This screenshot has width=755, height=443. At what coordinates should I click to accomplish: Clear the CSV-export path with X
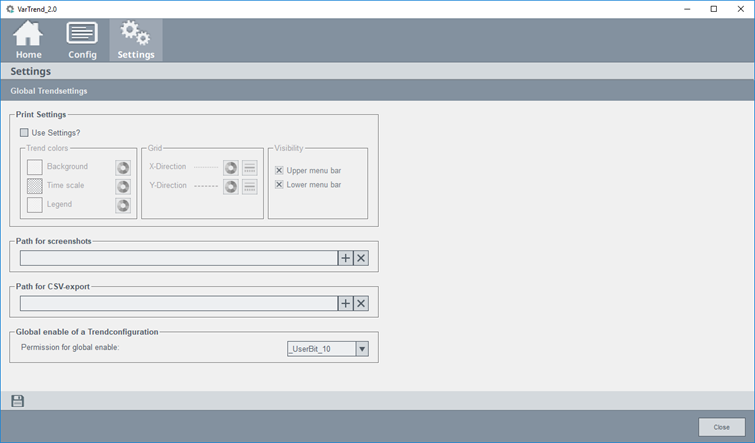[x=361, y=303]
